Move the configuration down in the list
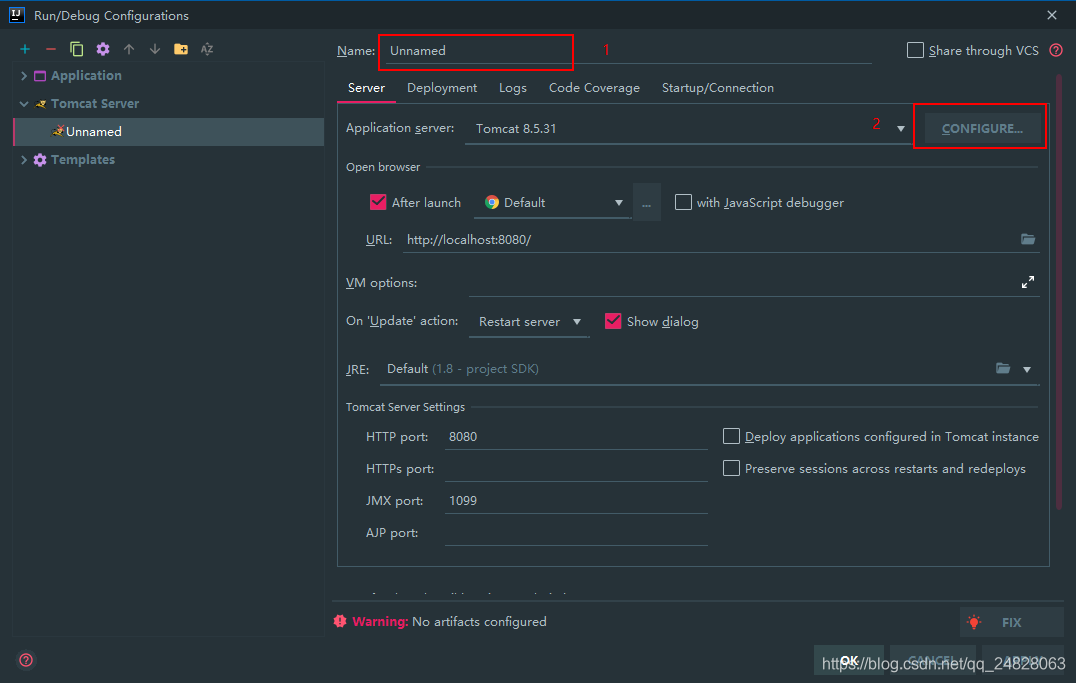Image resolution: width=1076 pixels, height=683 pixels. (155, 49)
